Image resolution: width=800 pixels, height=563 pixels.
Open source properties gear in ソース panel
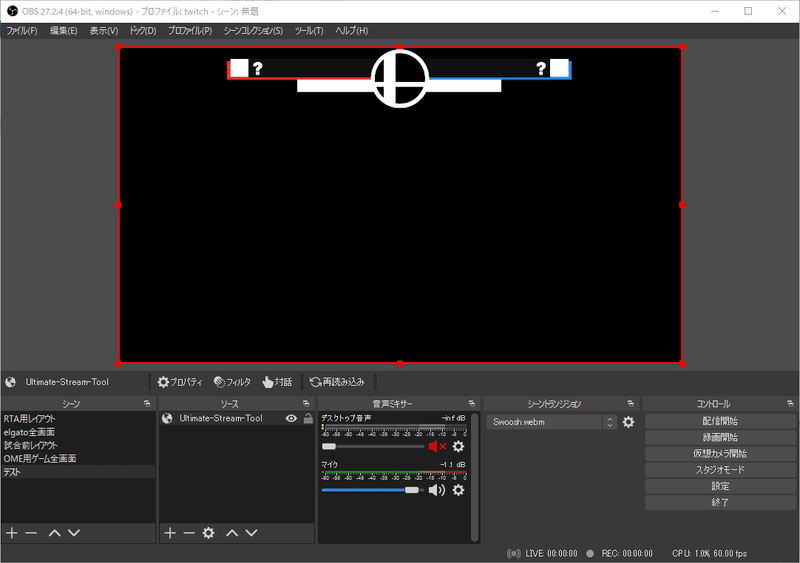point(208,533)
